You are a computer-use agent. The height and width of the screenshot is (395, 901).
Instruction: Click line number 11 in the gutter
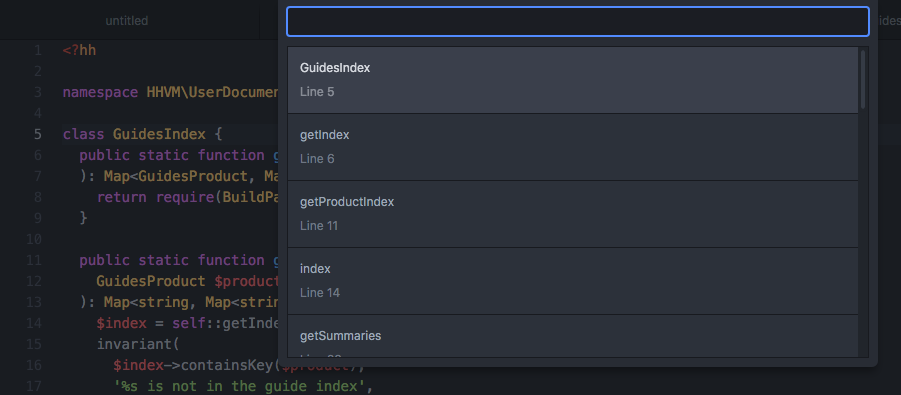point(34,260)
